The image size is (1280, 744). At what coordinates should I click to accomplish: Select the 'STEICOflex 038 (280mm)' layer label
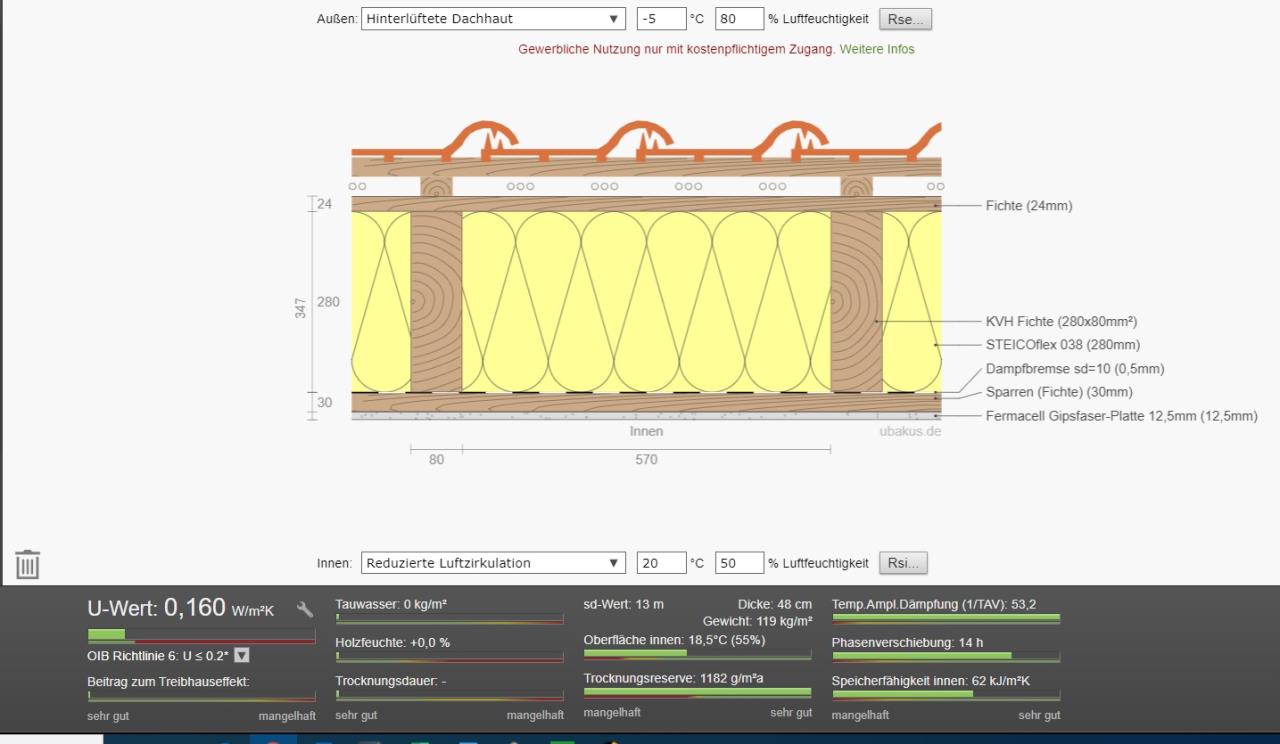(1062, 345)
